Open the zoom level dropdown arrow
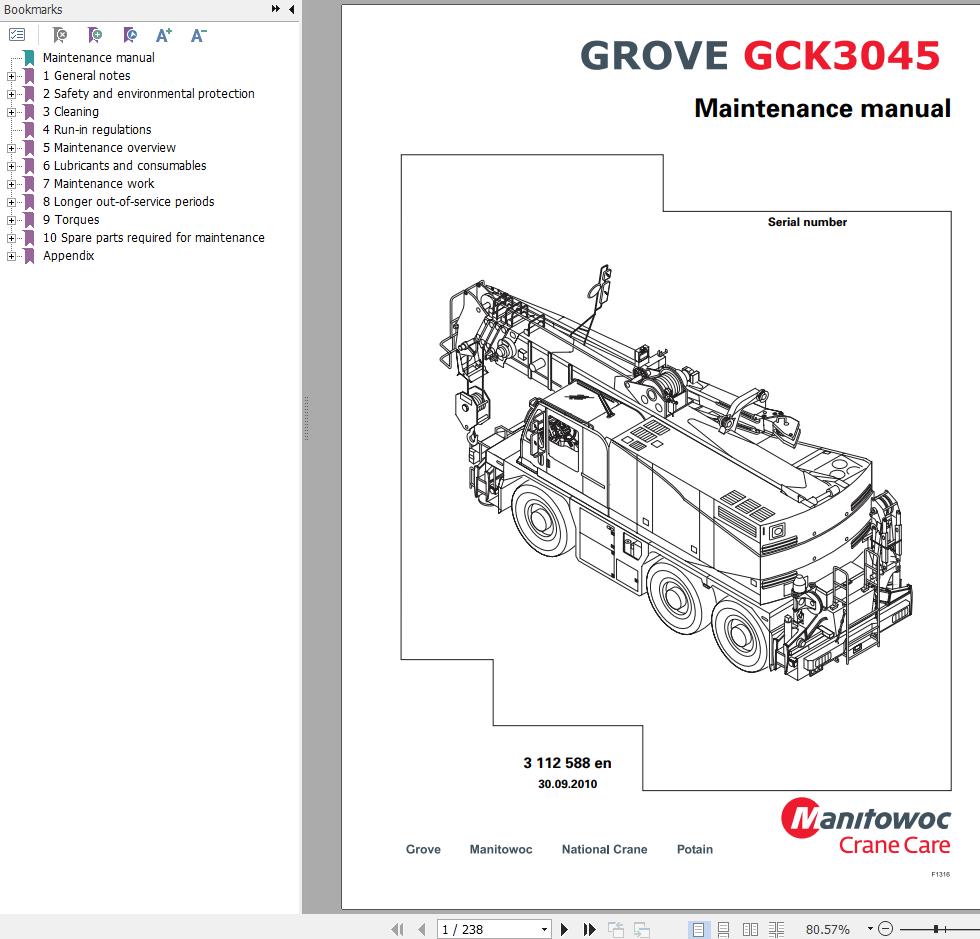Viewport: 980px width, 939px height. 869,929
